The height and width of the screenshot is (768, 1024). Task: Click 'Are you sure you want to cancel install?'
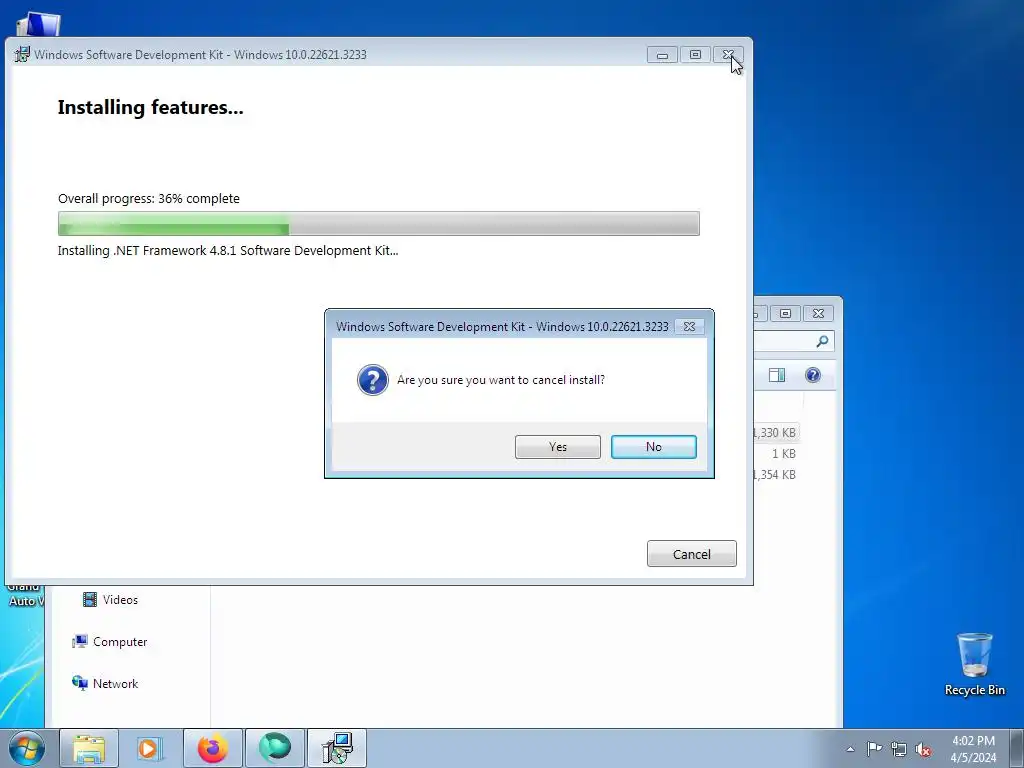(x=501, y=380)
